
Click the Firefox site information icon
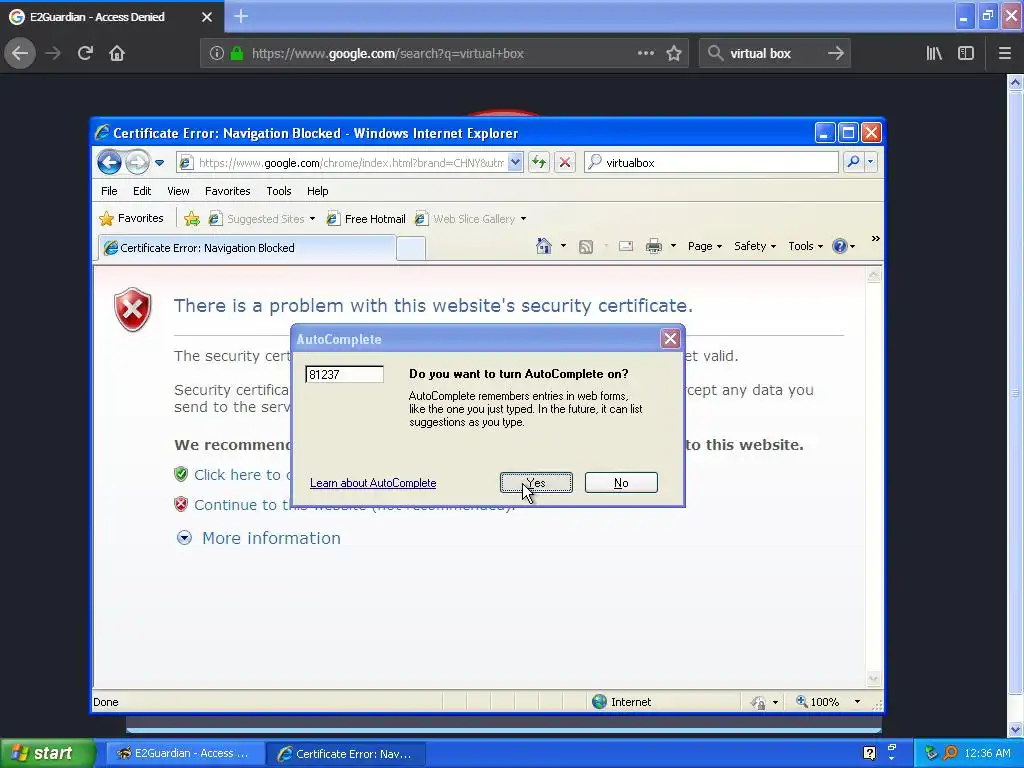(217, 54)
